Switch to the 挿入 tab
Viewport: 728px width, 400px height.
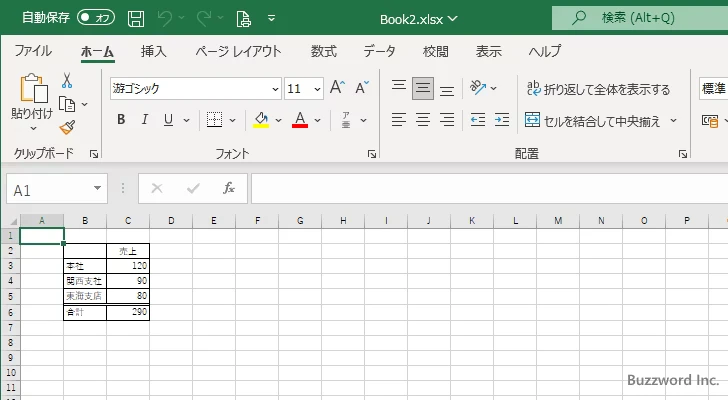(x=154, y=51)
